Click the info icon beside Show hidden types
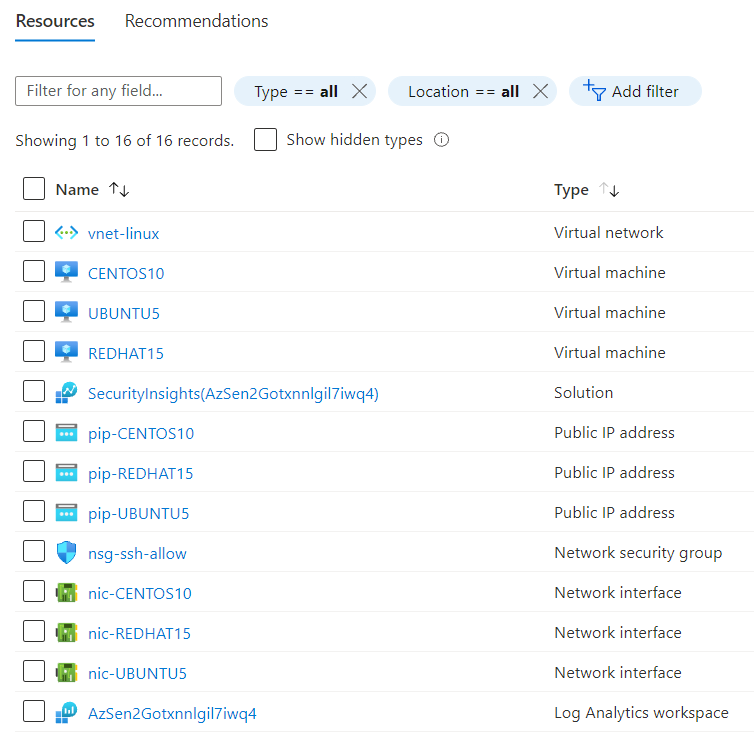The height and width of the screenshot is (733, 754). tap(441, 139)
